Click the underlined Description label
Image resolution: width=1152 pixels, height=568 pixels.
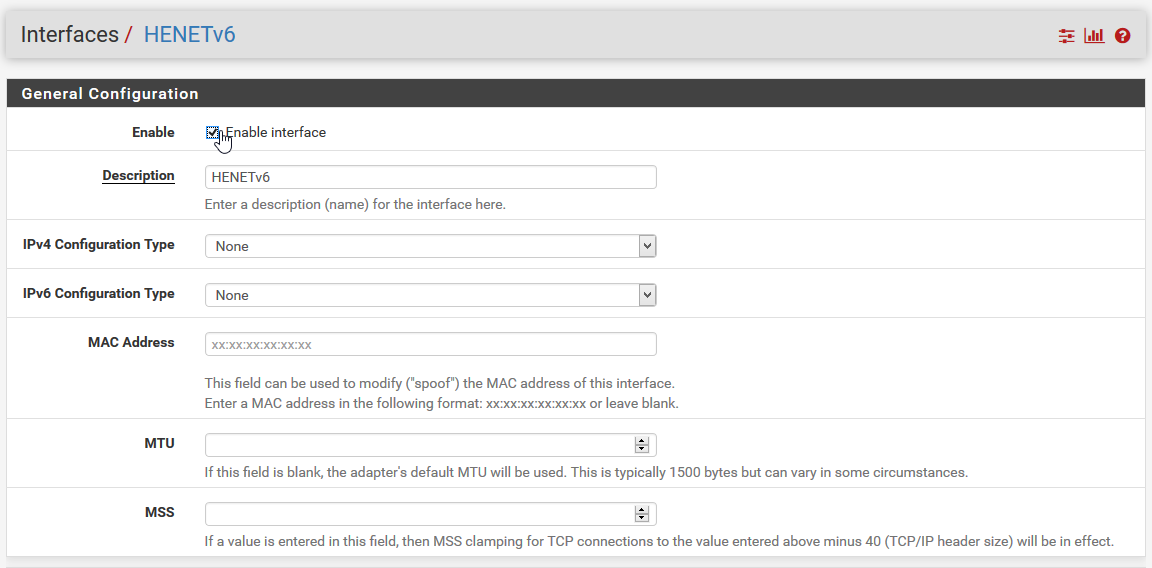pos(138,176)
